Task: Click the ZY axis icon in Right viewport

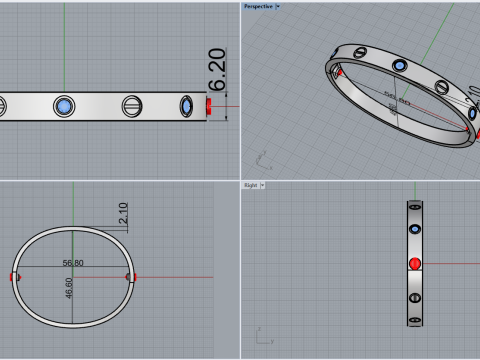Action: 265,336
